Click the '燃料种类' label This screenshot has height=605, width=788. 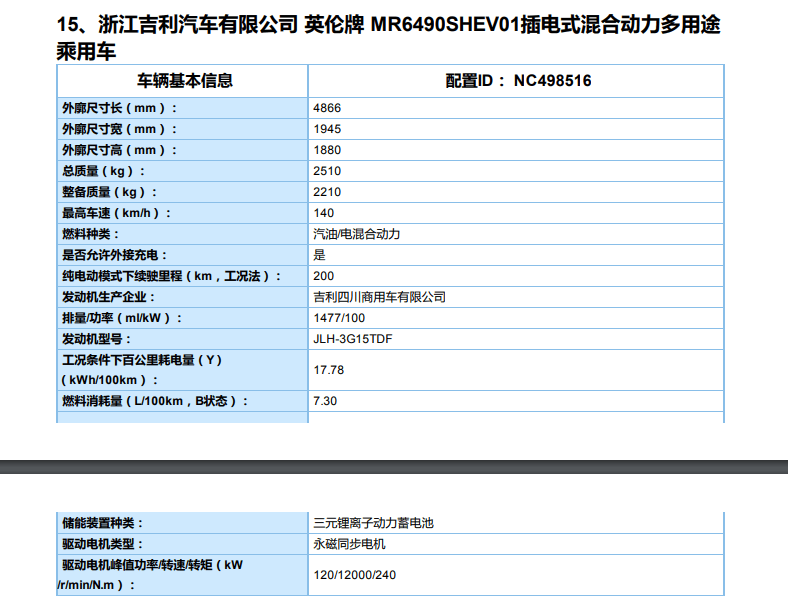pos(90,234)
